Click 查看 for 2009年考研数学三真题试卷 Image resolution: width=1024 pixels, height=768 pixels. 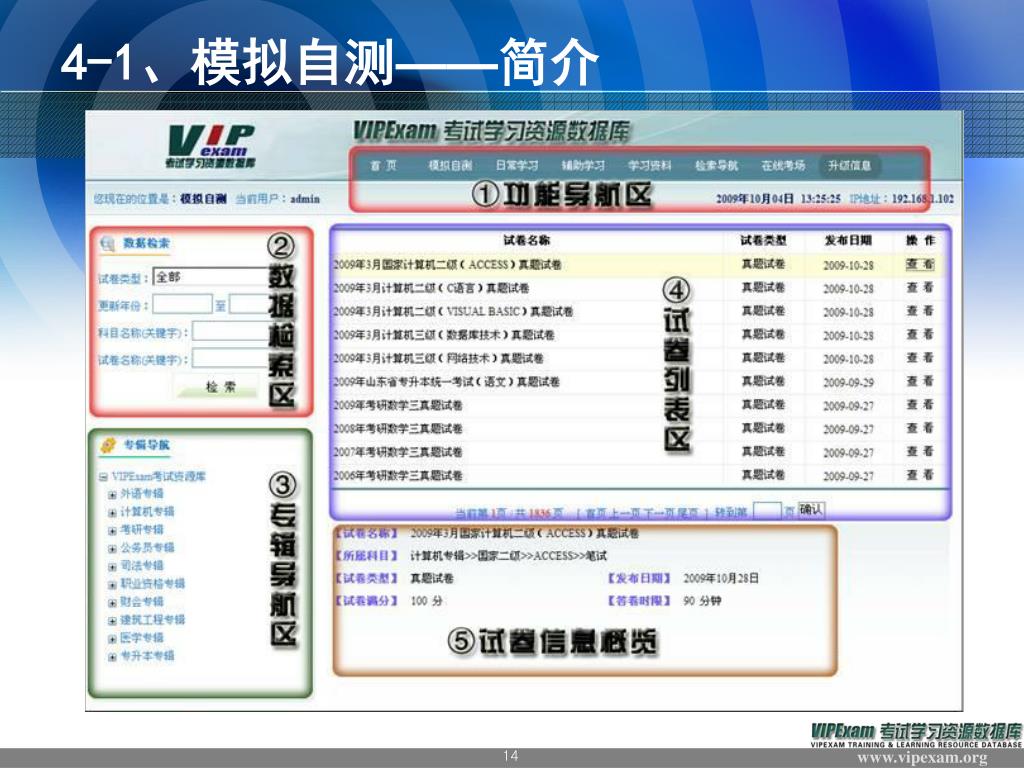920,406
